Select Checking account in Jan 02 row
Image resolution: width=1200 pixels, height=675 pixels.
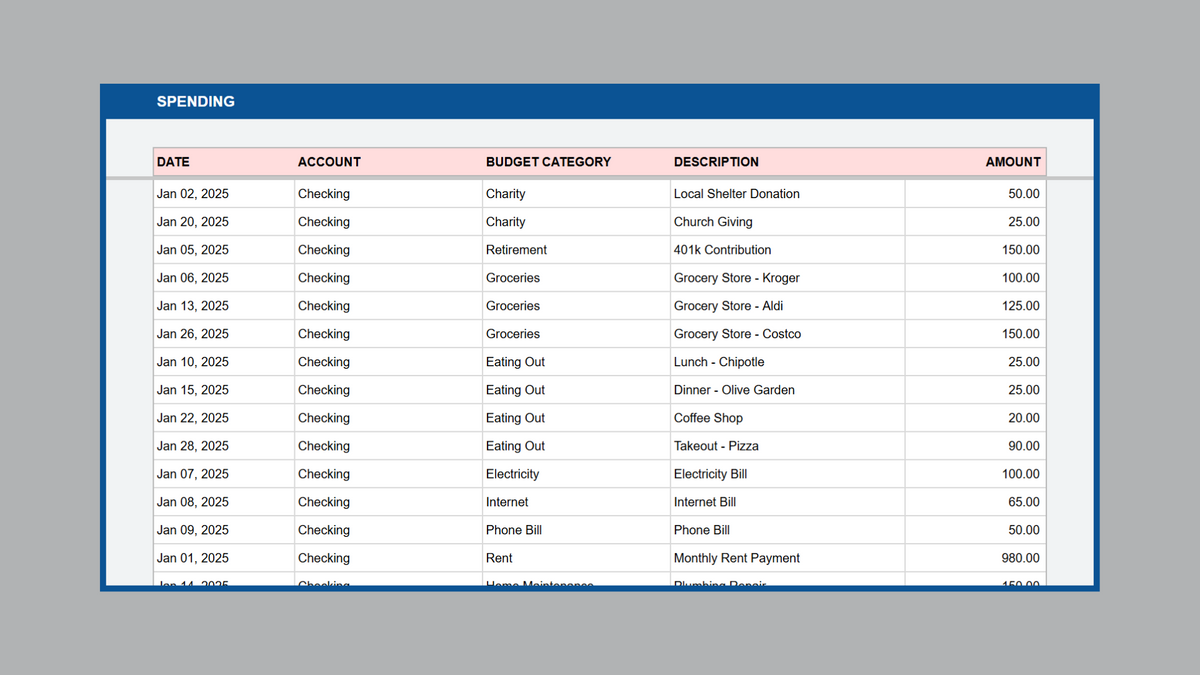click(x=388, y=194)
